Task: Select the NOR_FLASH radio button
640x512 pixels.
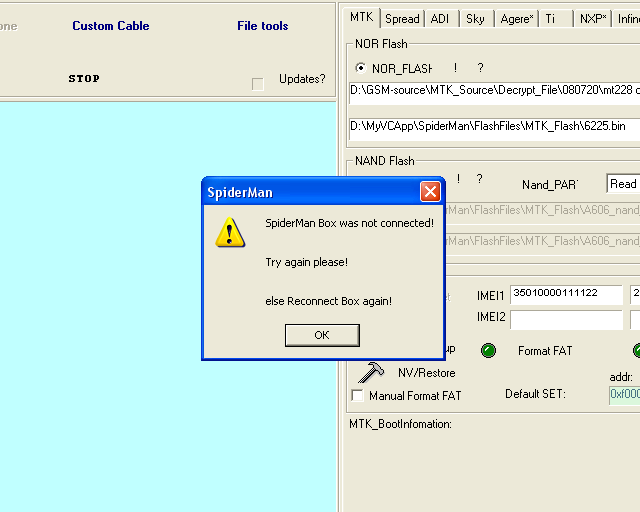Action: [360, 68]
